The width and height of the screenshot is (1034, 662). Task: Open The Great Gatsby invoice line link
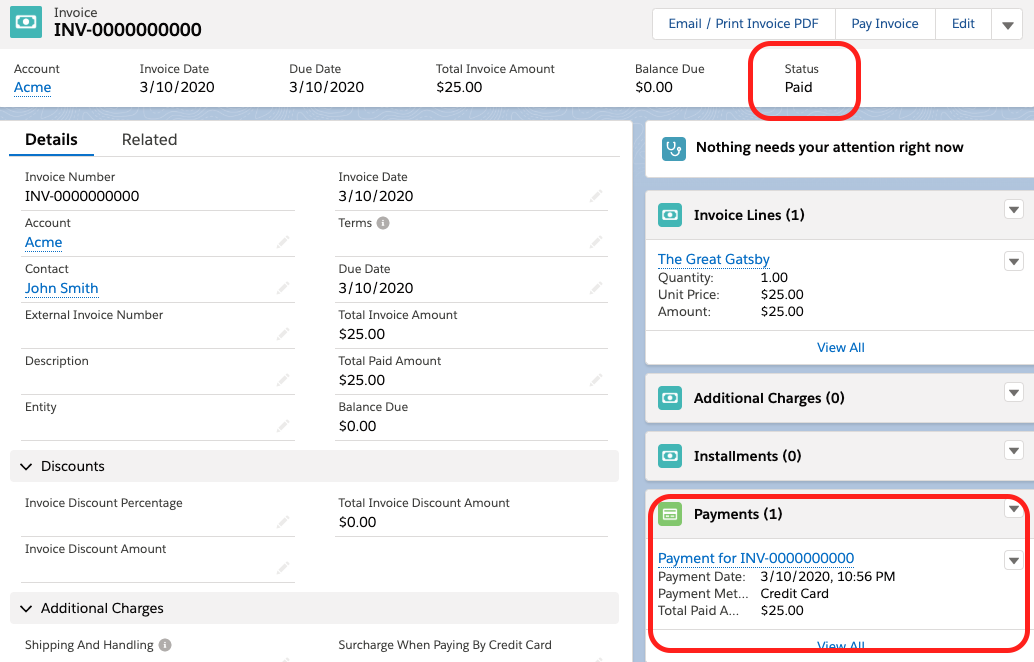pos(713,259)
